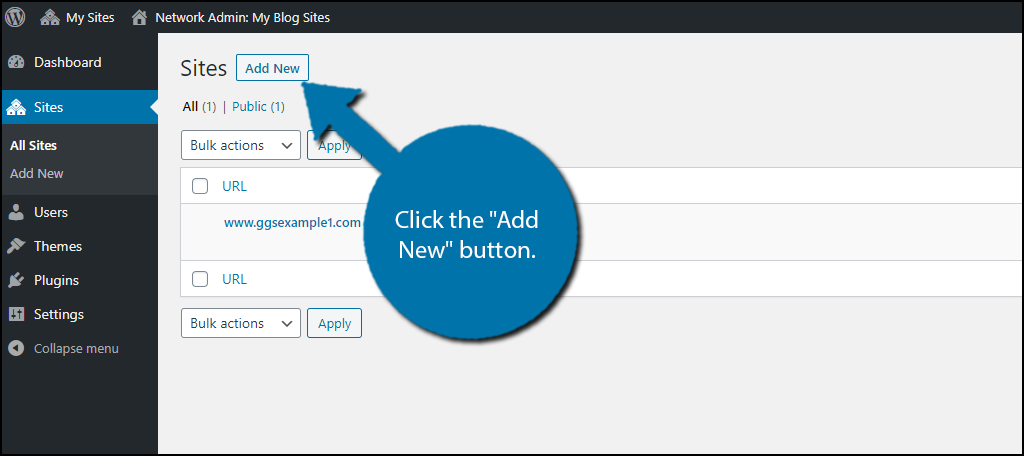Check the select-all box in table footer

200,279
